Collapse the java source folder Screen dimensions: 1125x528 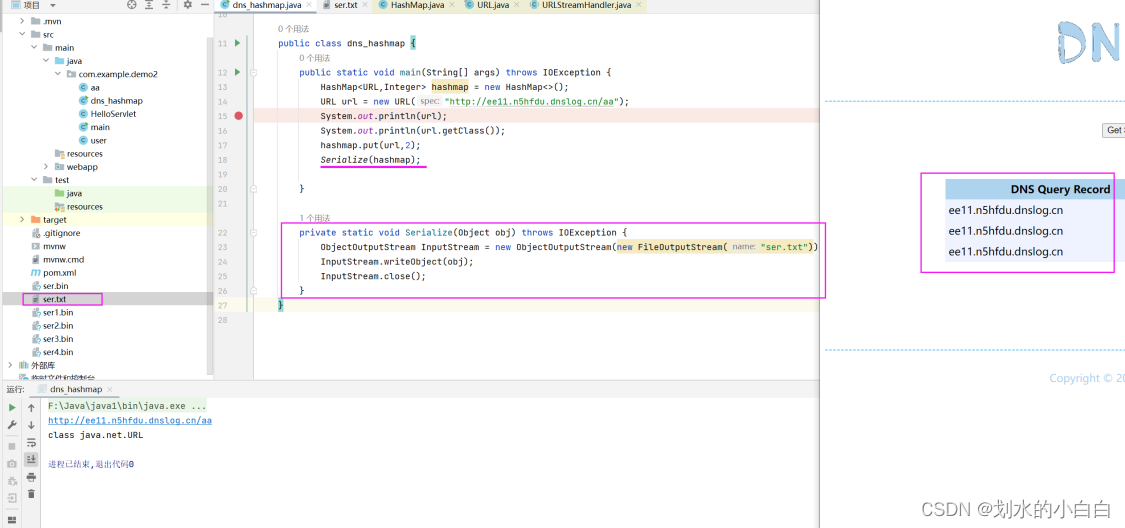point(46,61)
